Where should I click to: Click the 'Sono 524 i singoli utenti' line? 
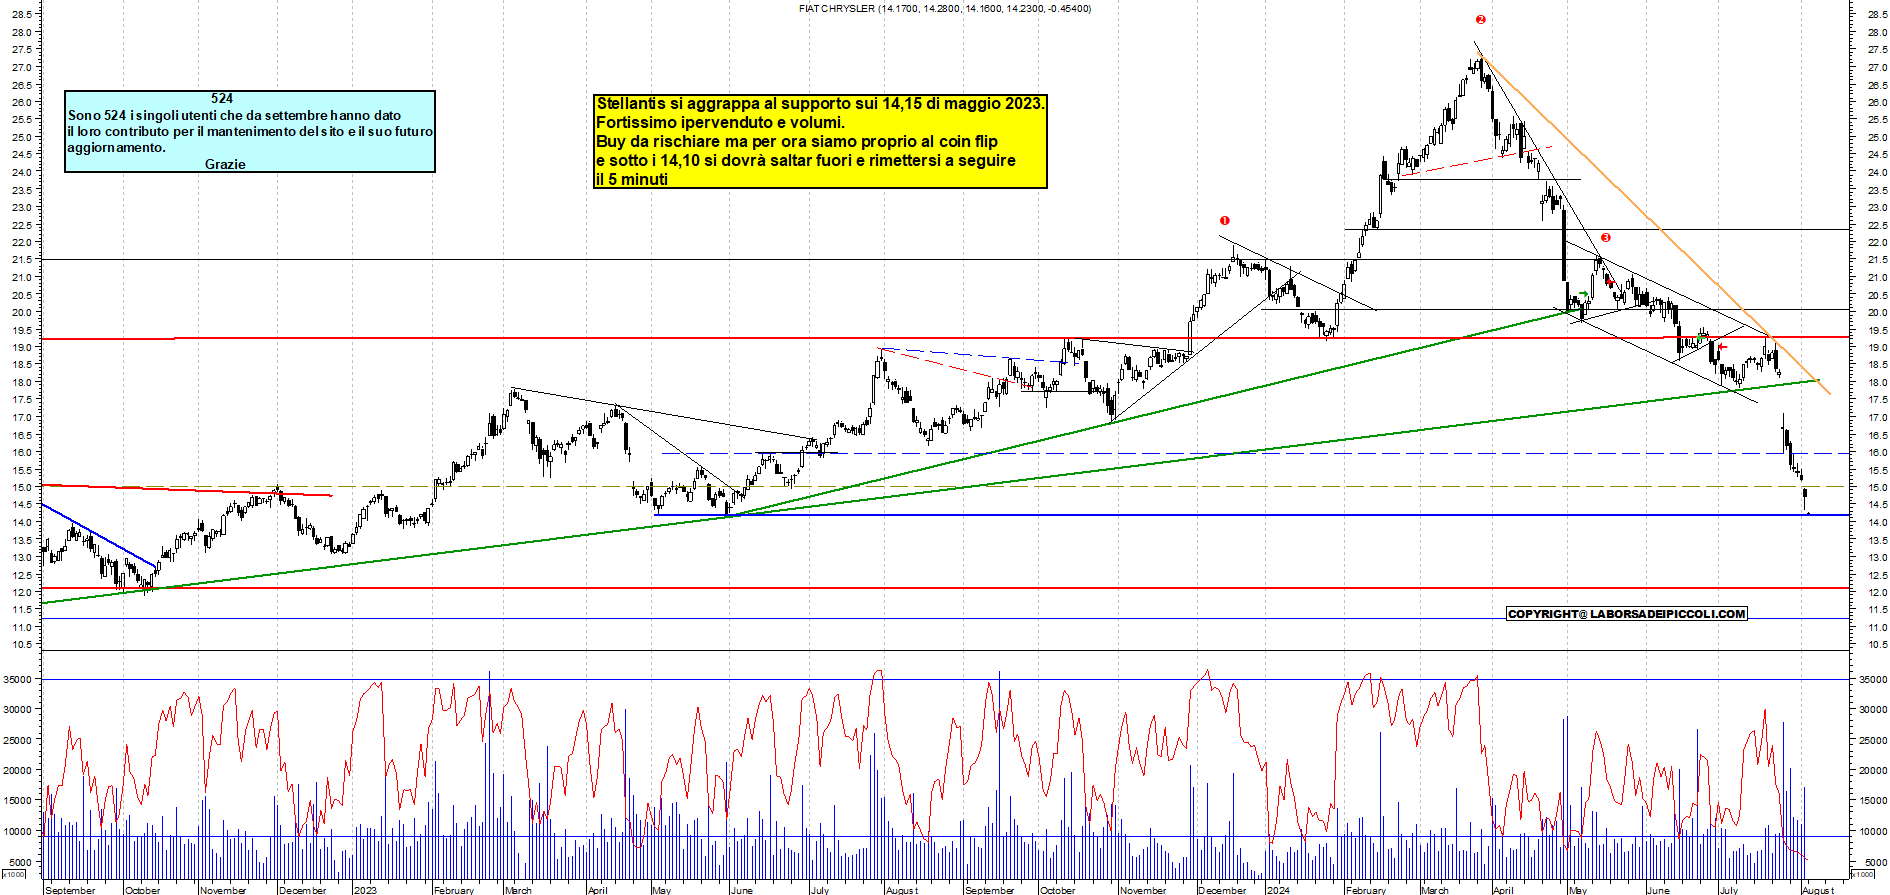click(234, 115)
